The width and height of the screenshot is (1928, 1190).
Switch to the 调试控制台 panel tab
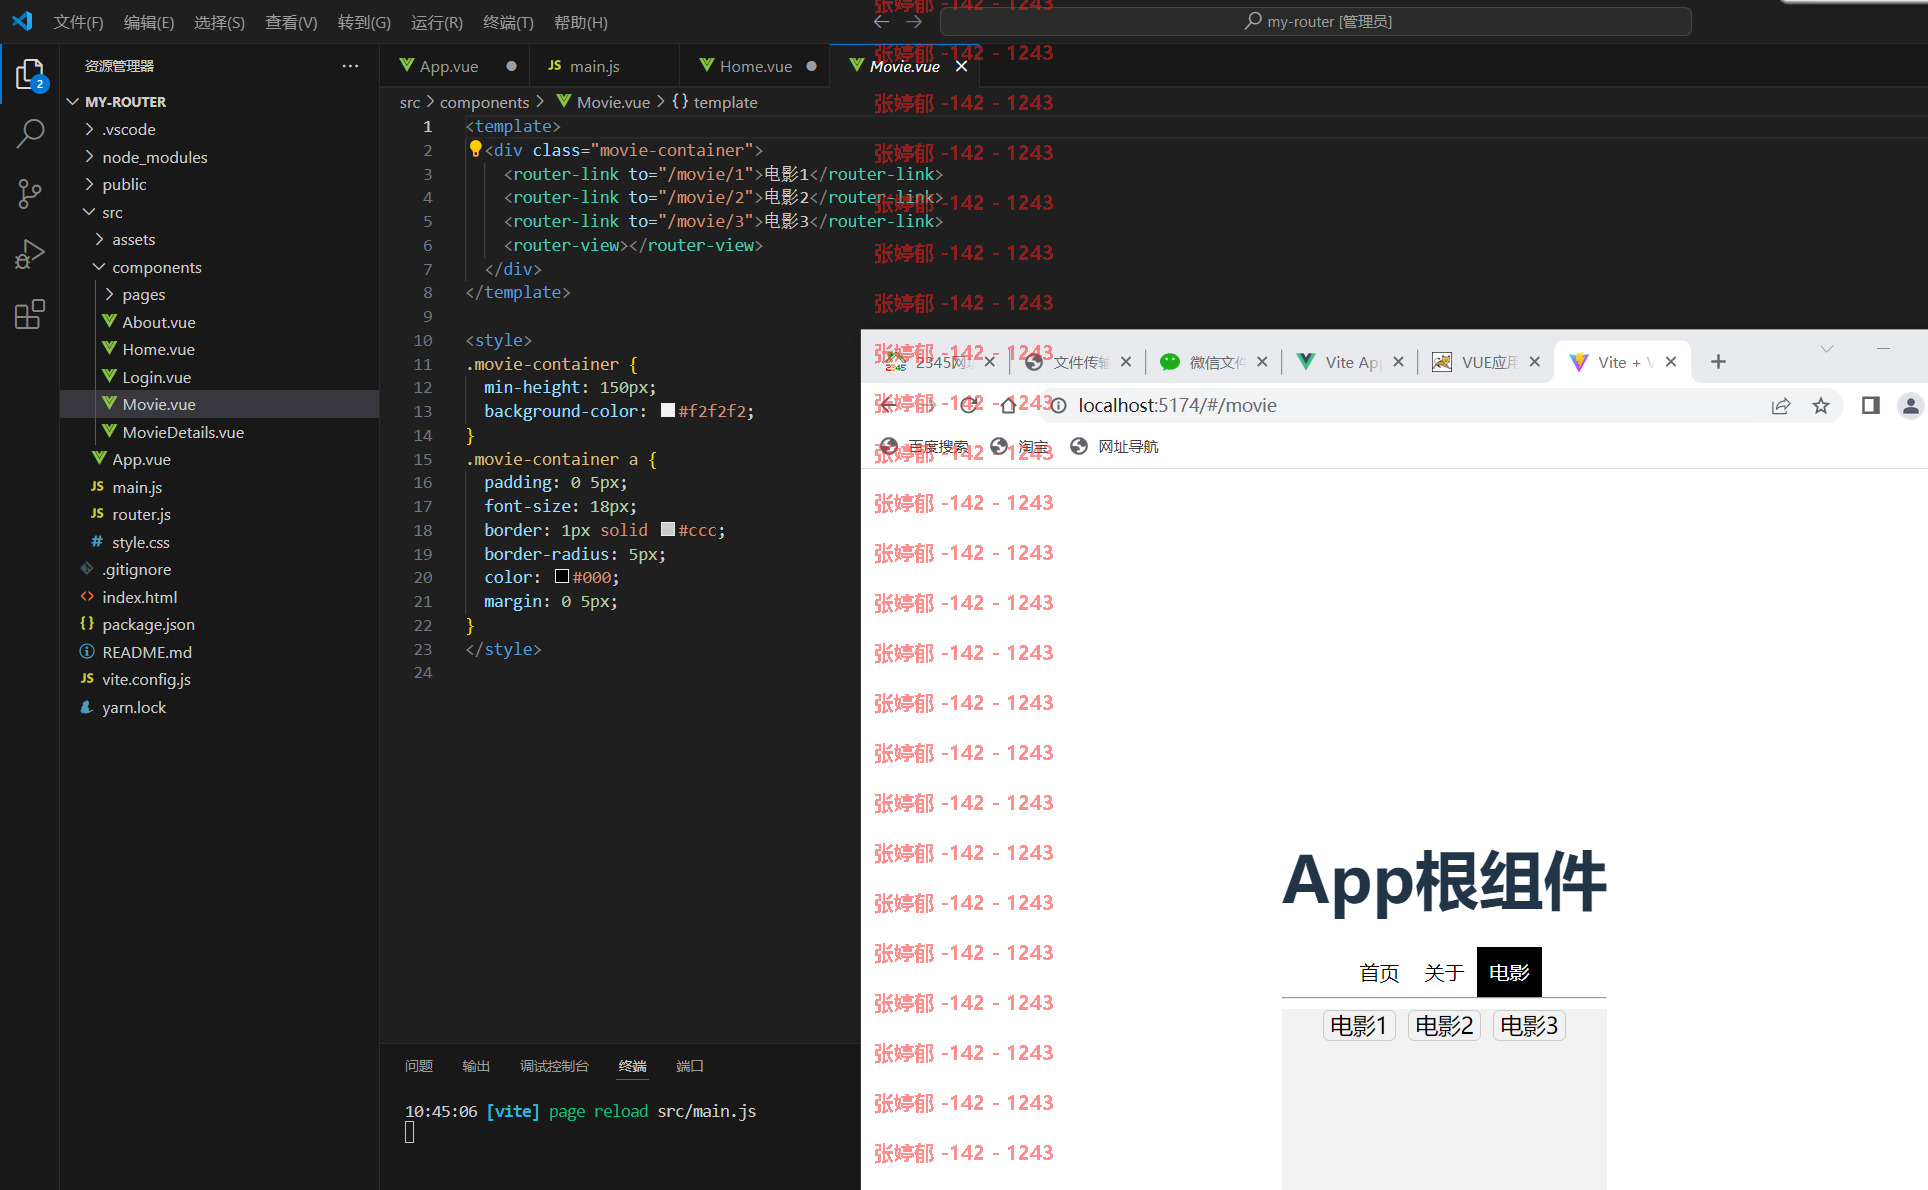click(x=554, y=1066)
